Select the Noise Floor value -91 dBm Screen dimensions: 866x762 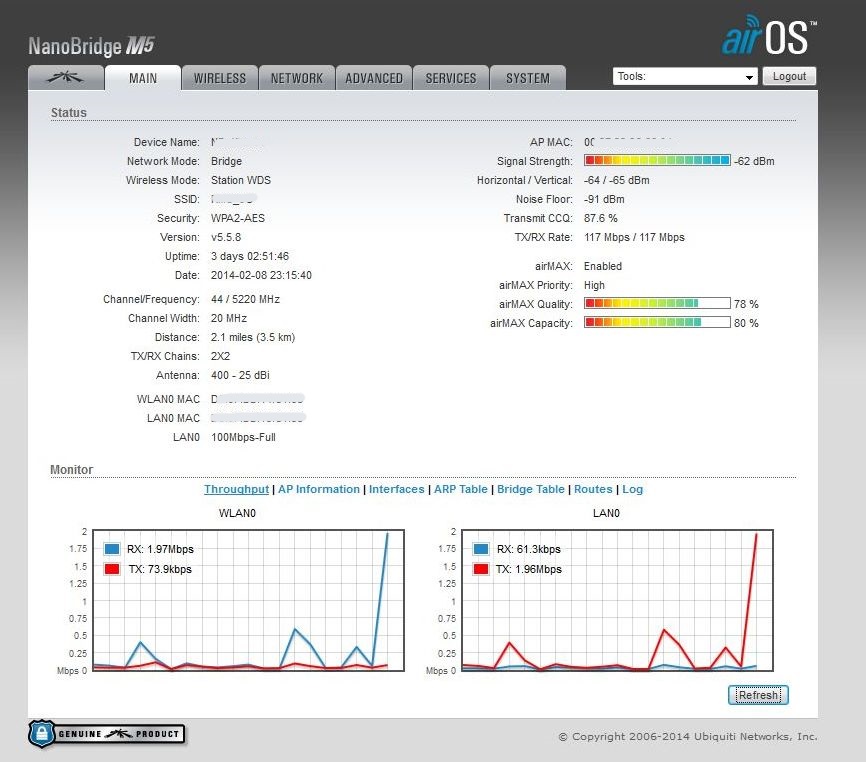[604, 199]
